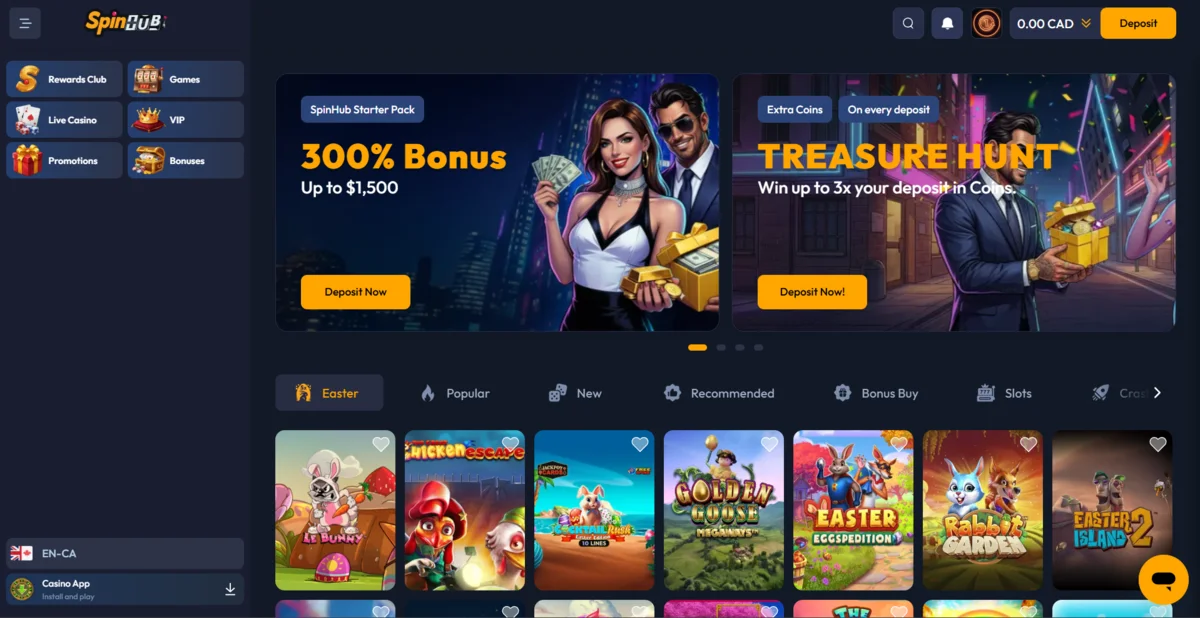This screenshot has width=1200, height=618.
Task: Open the notifications bell
Action: pyautogui.click(x=947, y=23)
